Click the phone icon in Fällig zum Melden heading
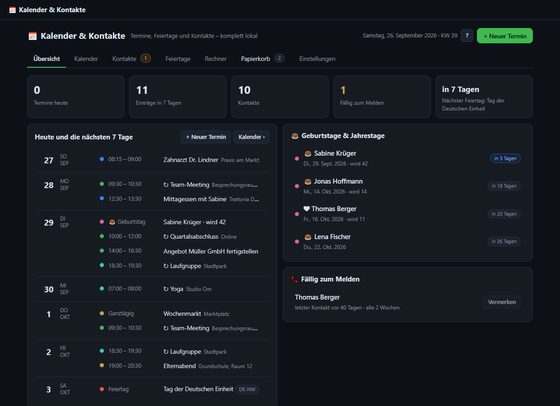The width and height of the screenshot is (560, 406). pyautogui.click(x=294, y=279)
